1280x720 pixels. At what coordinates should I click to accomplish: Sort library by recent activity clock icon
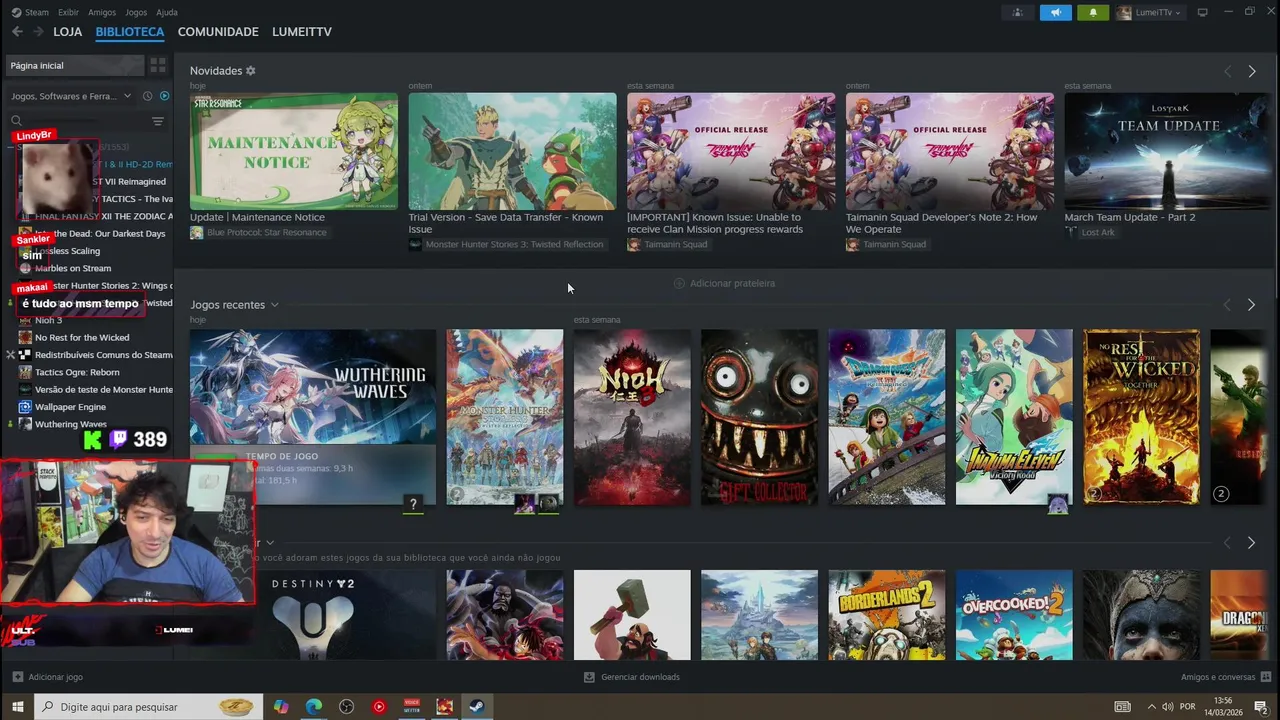[147, 96]
